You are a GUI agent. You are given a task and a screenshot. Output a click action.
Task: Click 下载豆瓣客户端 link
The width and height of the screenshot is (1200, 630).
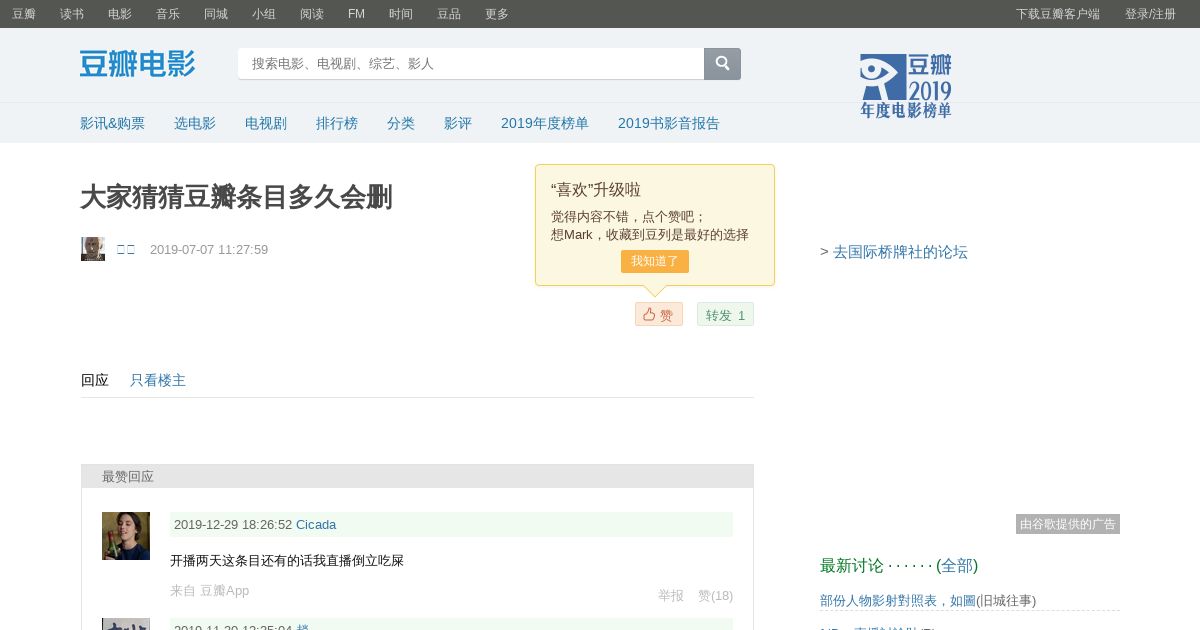1058,14
